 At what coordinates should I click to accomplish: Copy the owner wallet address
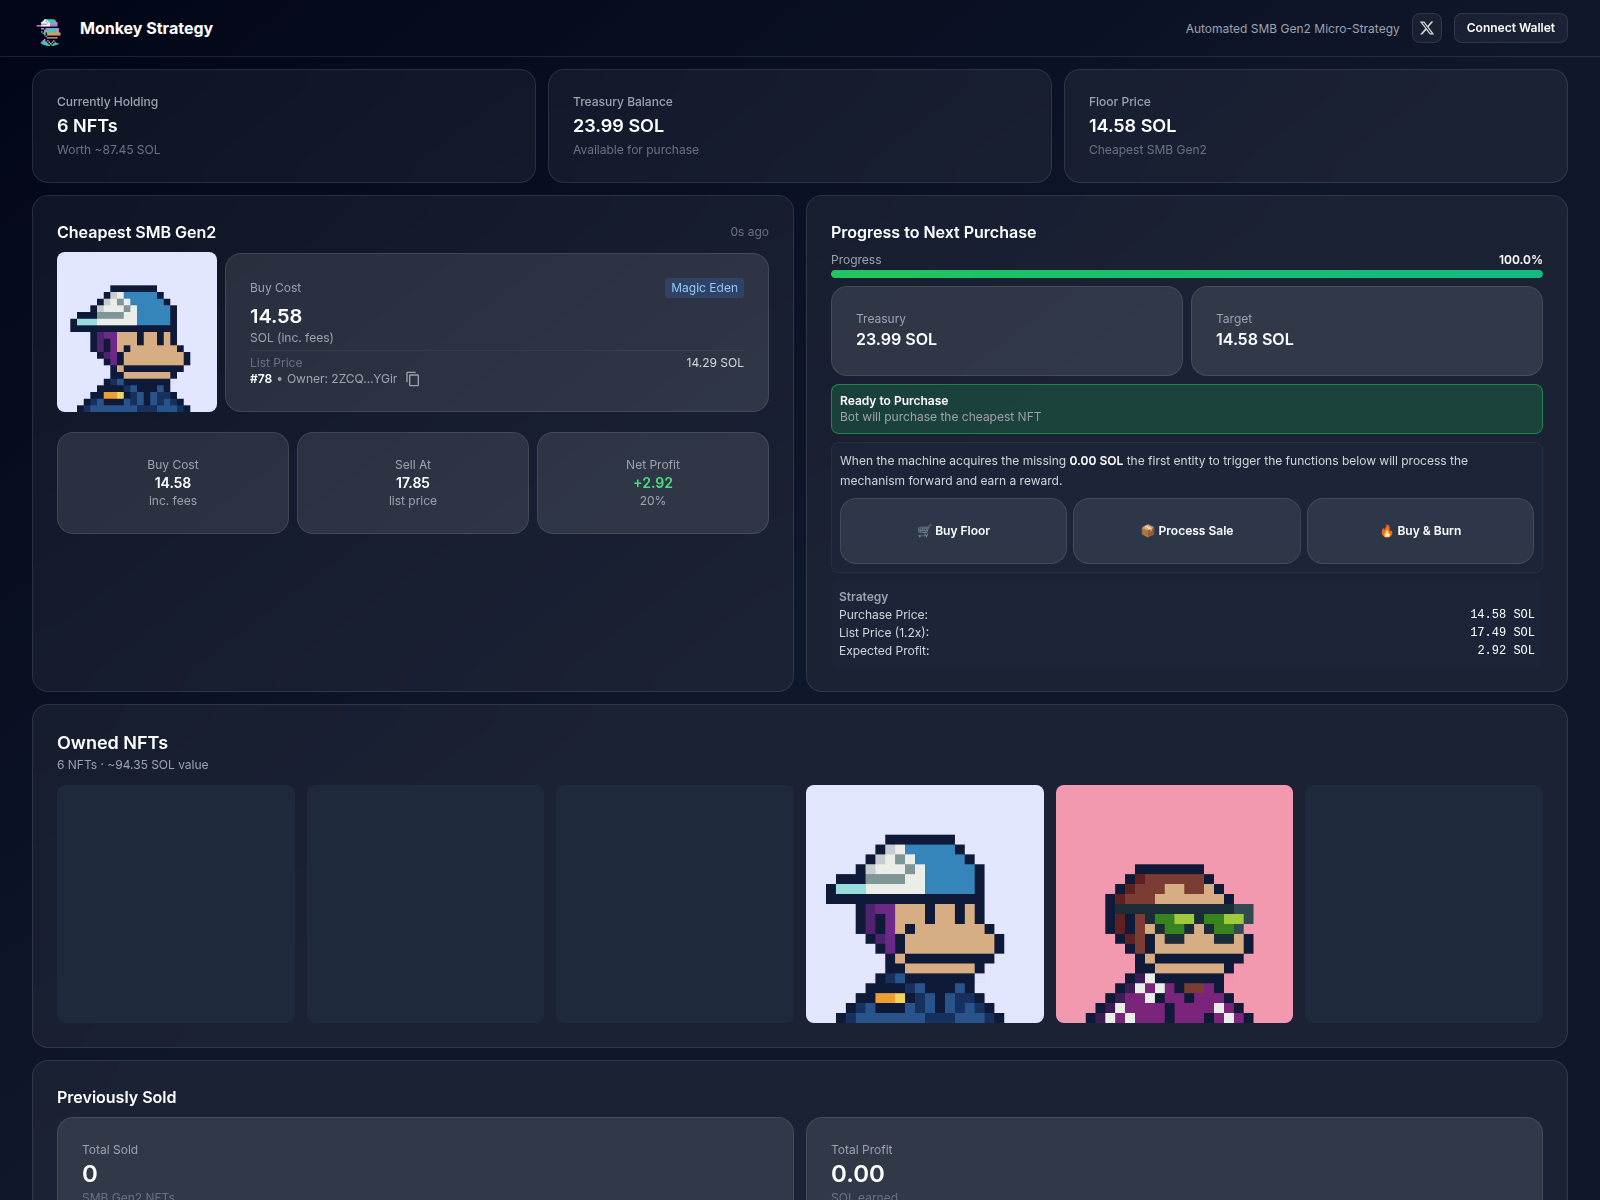pyautogui.click(x=412, y=379)
